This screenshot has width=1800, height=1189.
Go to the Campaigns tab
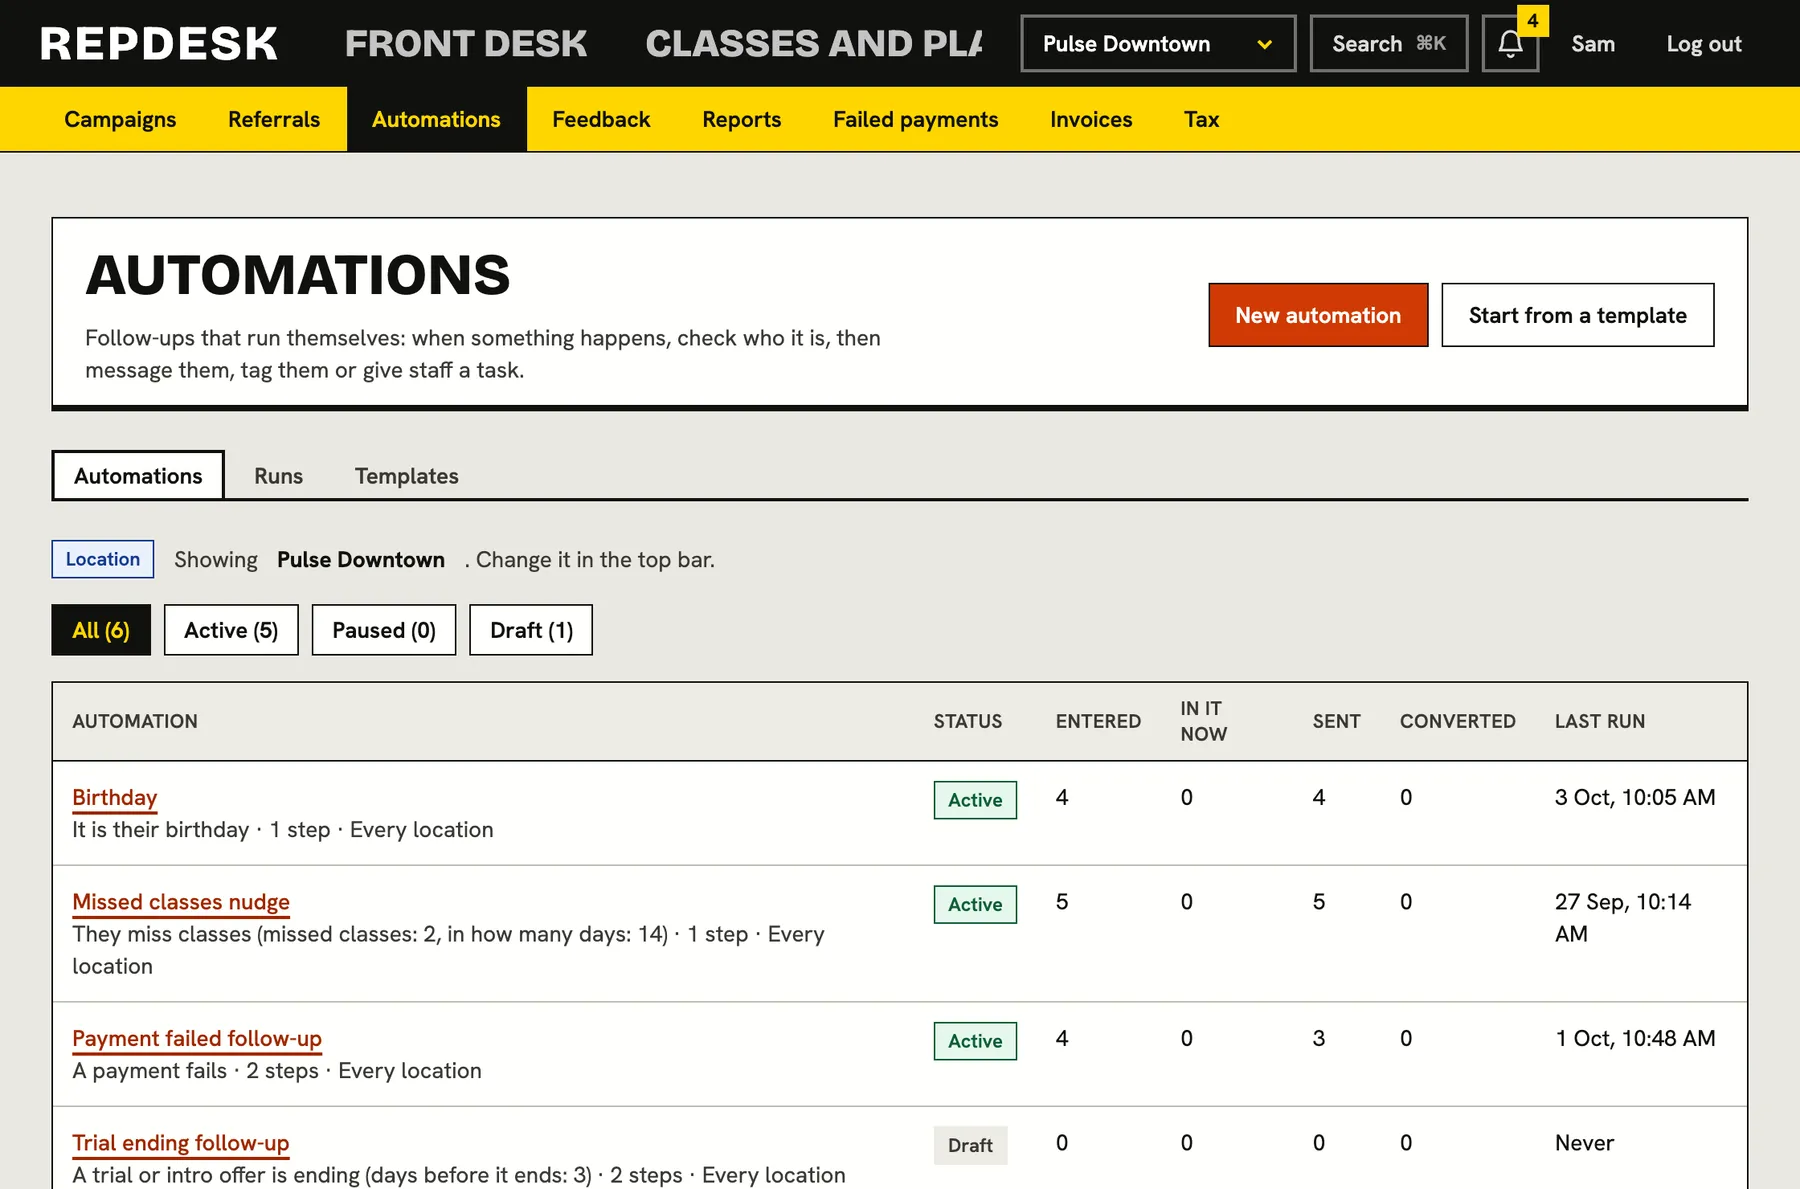coord(120,119)
